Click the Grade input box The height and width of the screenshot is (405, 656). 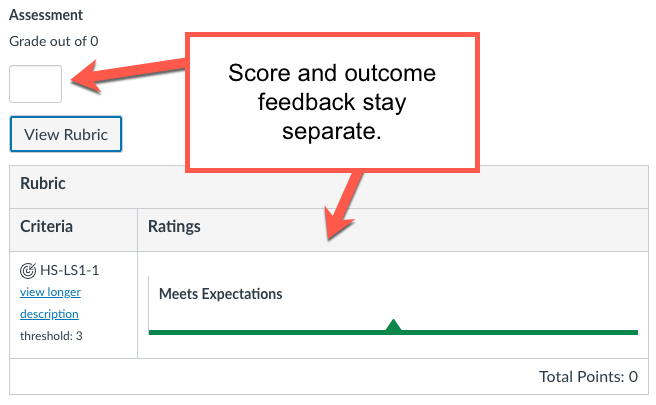pos(35,84)
